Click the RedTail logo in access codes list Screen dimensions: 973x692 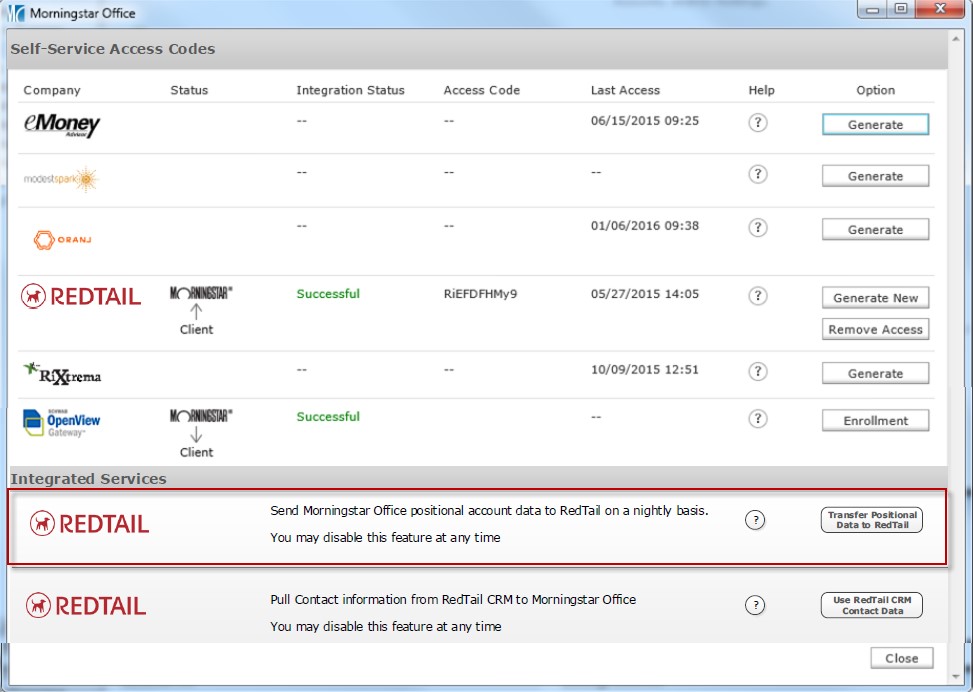(x=81, y=296)
